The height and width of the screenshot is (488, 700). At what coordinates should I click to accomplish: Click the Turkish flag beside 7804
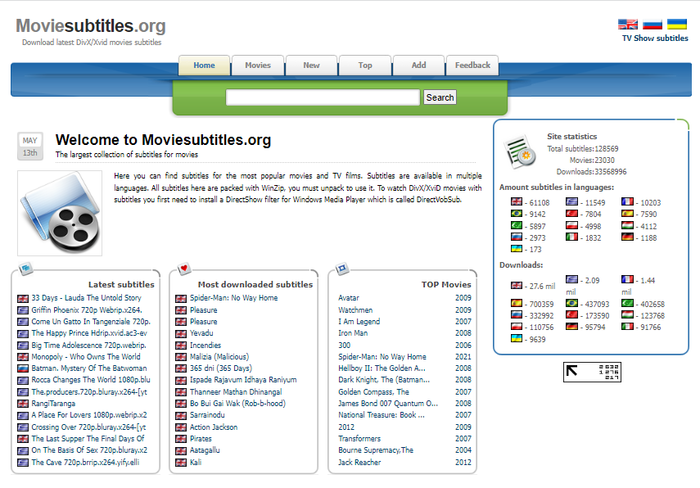pos(572,213)
